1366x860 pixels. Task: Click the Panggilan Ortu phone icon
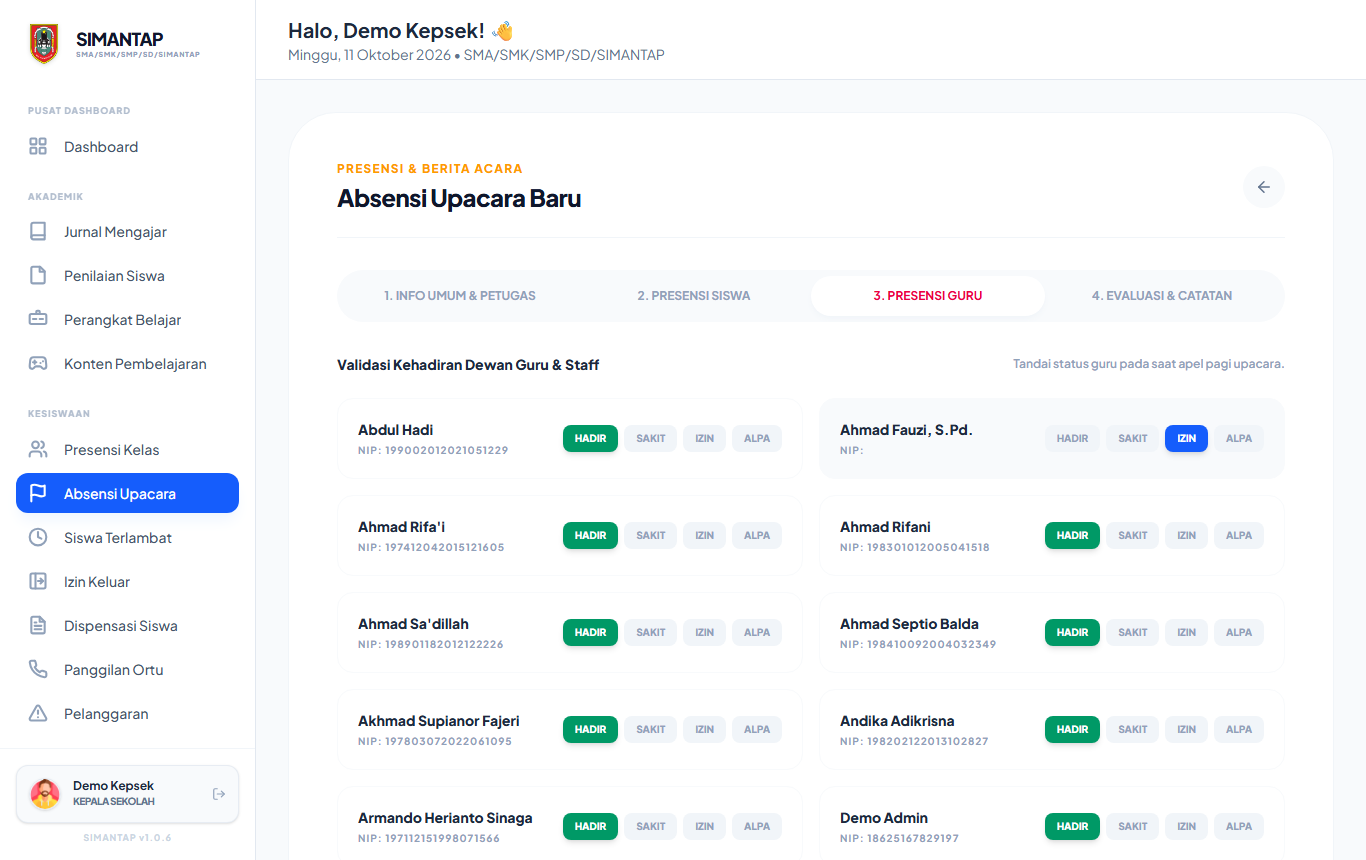click(38, 670)
